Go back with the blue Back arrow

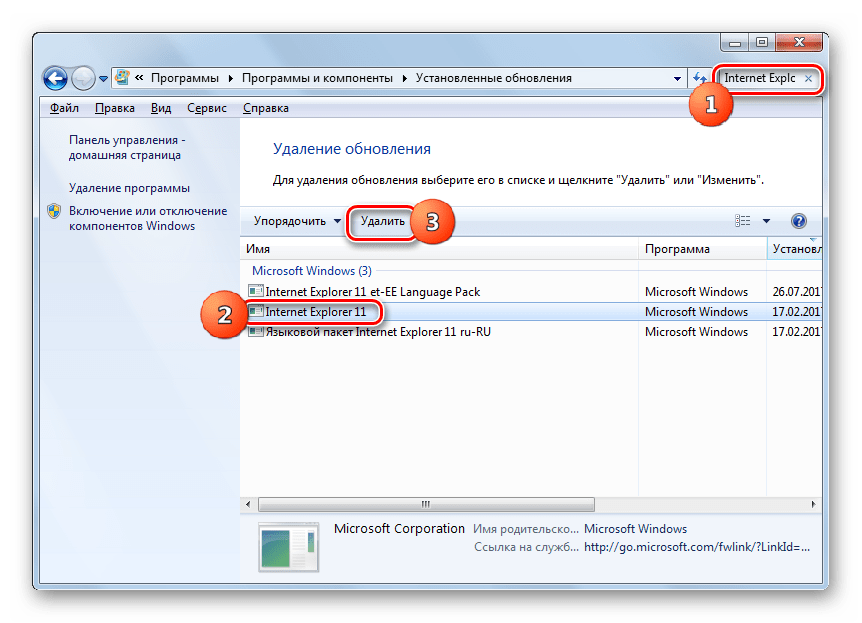tap(56, 78)
